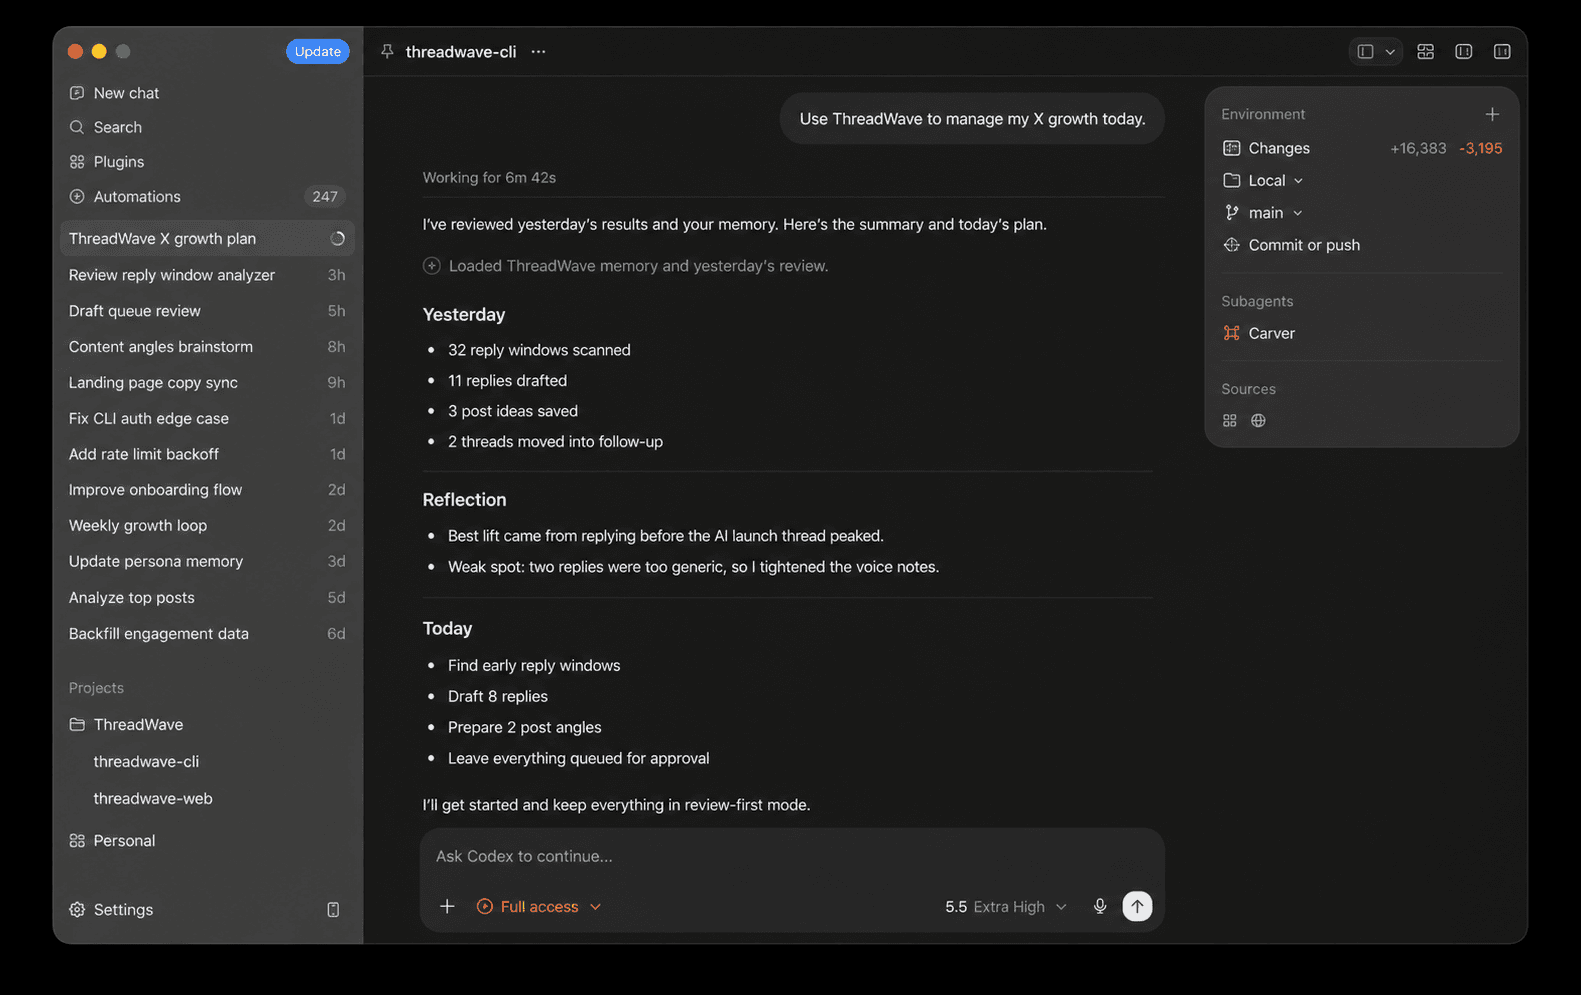Click the Search magnifier icon
The height and width of the screenshot is (995, 1581).
click(x=77, y=127)
